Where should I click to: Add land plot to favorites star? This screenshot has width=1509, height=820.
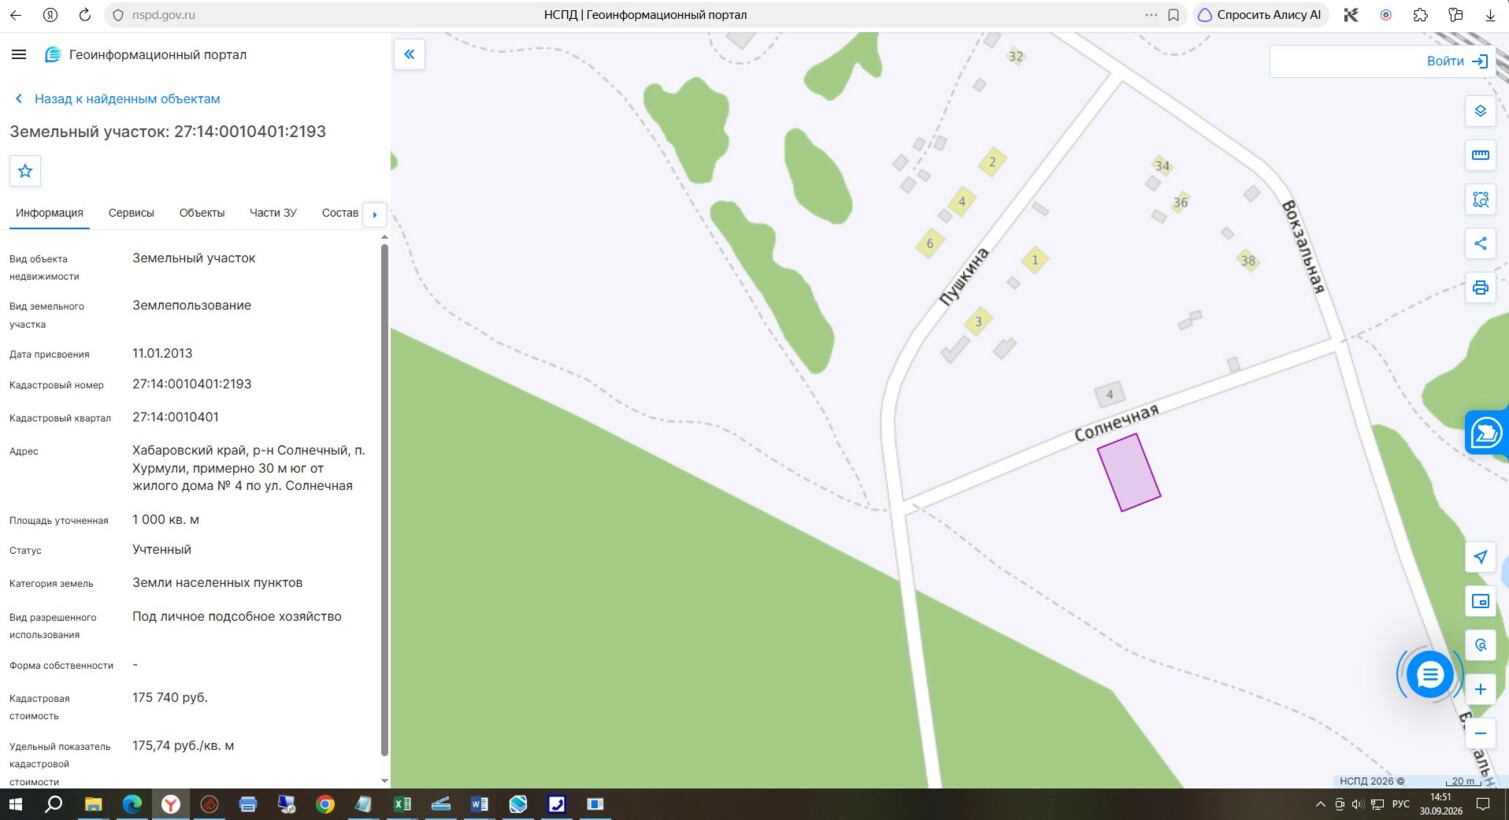point(25,171)
